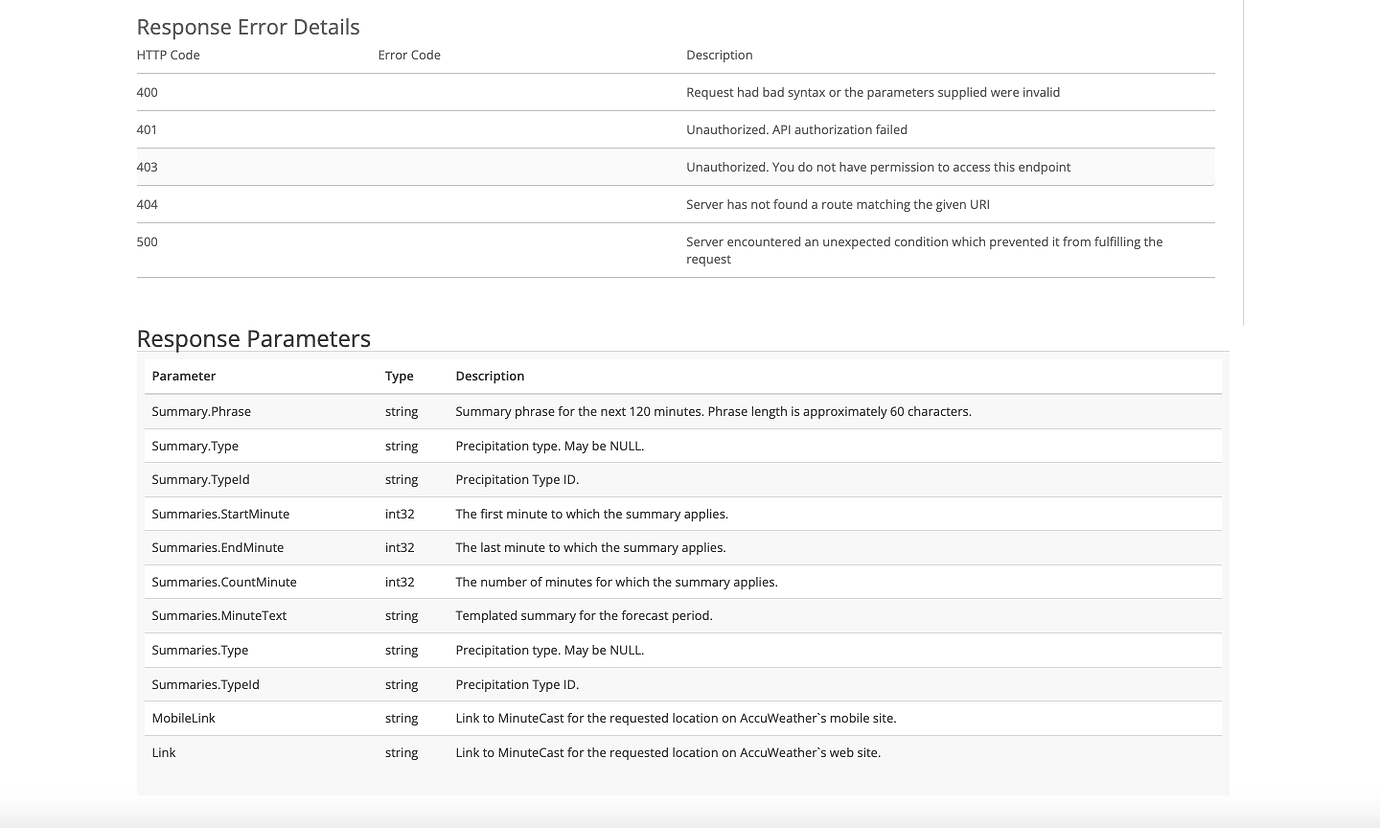Select the 500 HTTP code cell
Screen dimensions: 1380x828
147,241
